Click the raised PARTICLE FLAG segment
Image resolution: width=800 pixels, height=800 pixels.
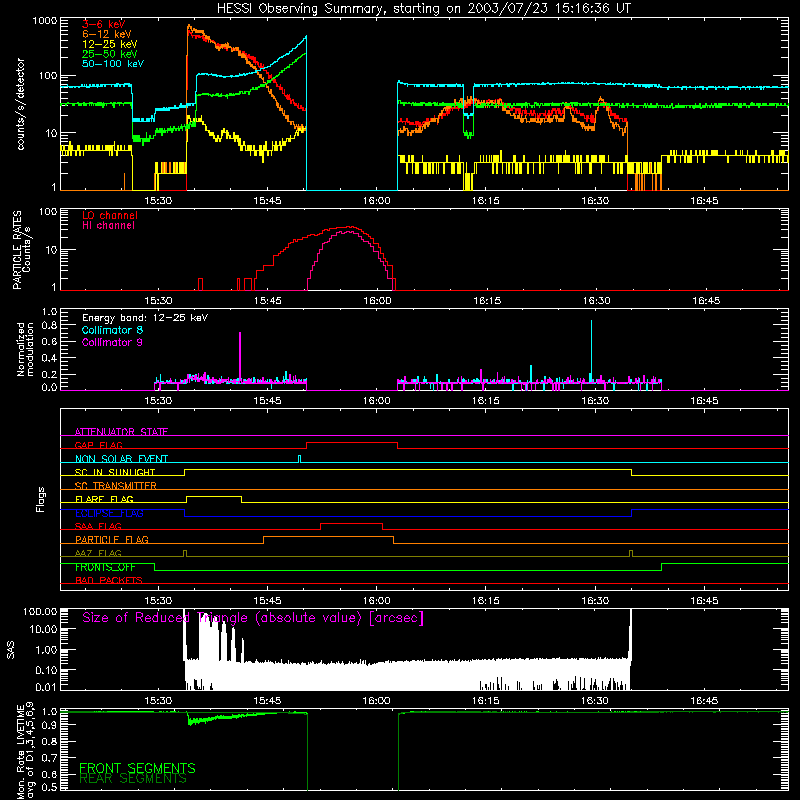coord(329,537)
